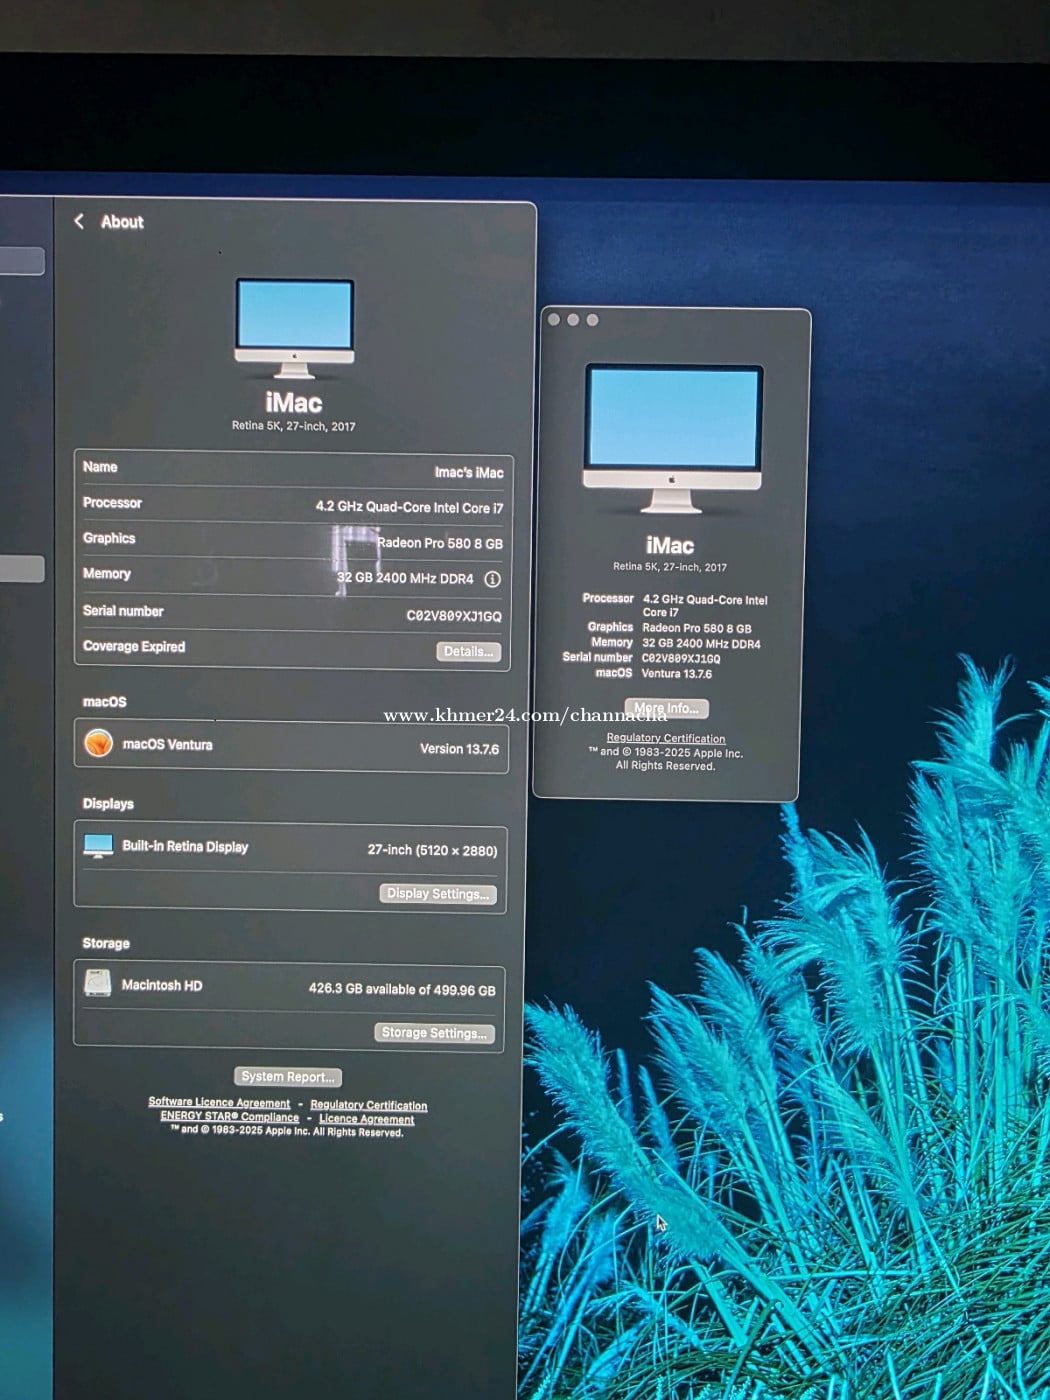Click the Macintosh HD drive icon
Viewport: 1050px width, 1400px height.
(97, 984)
